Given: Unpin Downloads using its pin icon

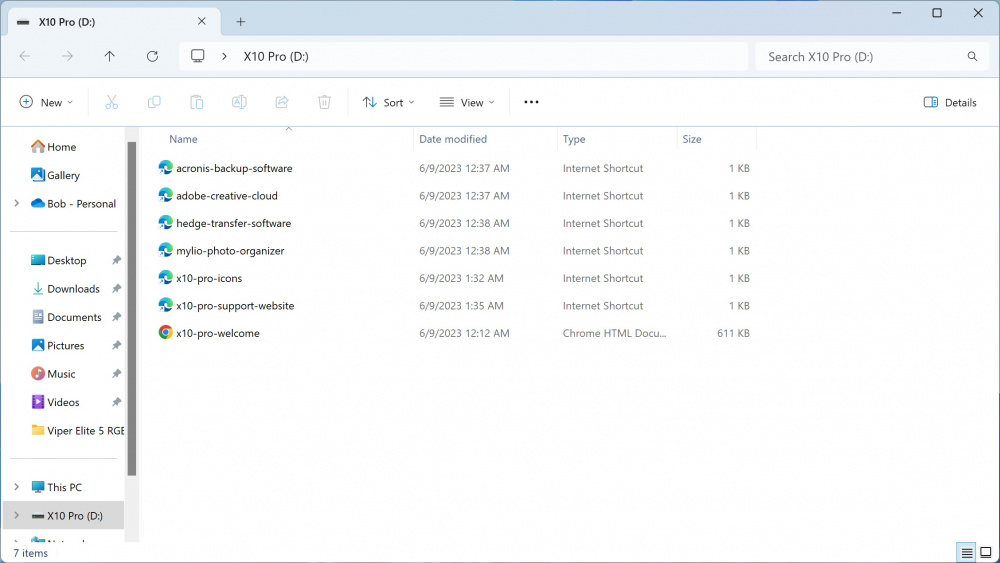Looking at the screenshot, I should tap(116, 289).
